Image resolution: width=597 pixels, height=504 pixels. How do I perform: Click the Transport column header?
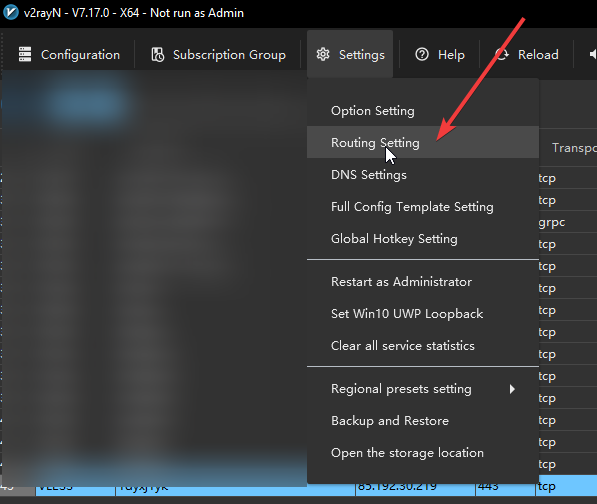pos(574,148)
